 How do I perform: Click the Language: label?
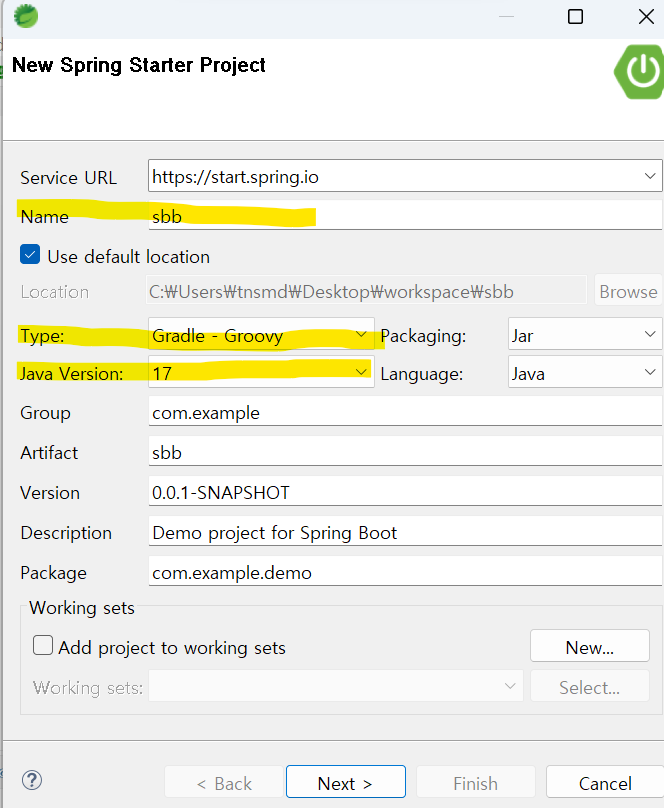coord(422,374)
